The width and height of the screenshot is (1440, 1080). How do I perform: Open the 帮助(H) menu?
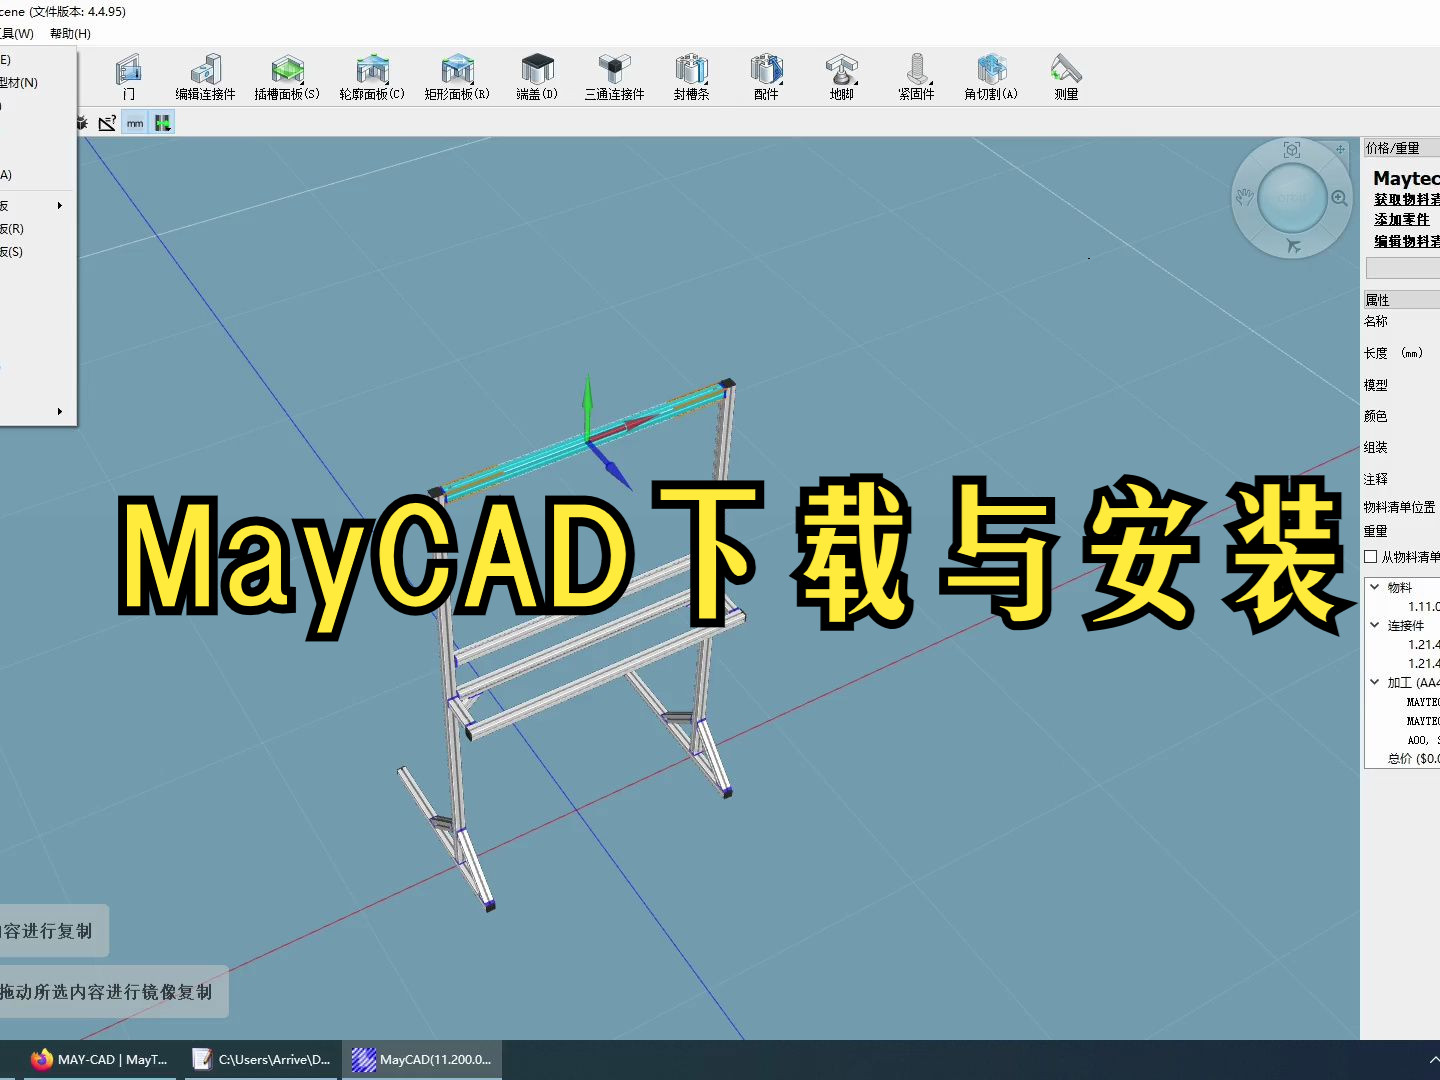pos(70,33)
